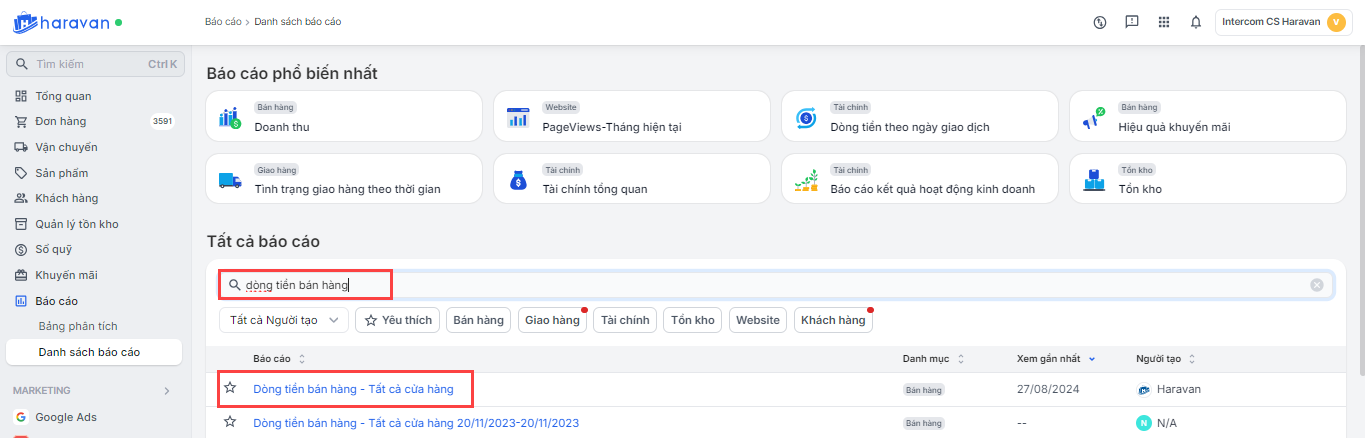Open the report dated 20/11/2023-20/11/2023

pyautogui.click(x=416, y=423)
